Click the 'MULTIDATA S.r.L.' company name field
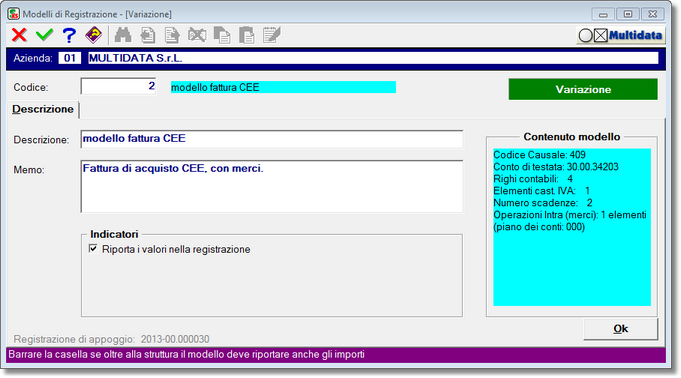 373,58
